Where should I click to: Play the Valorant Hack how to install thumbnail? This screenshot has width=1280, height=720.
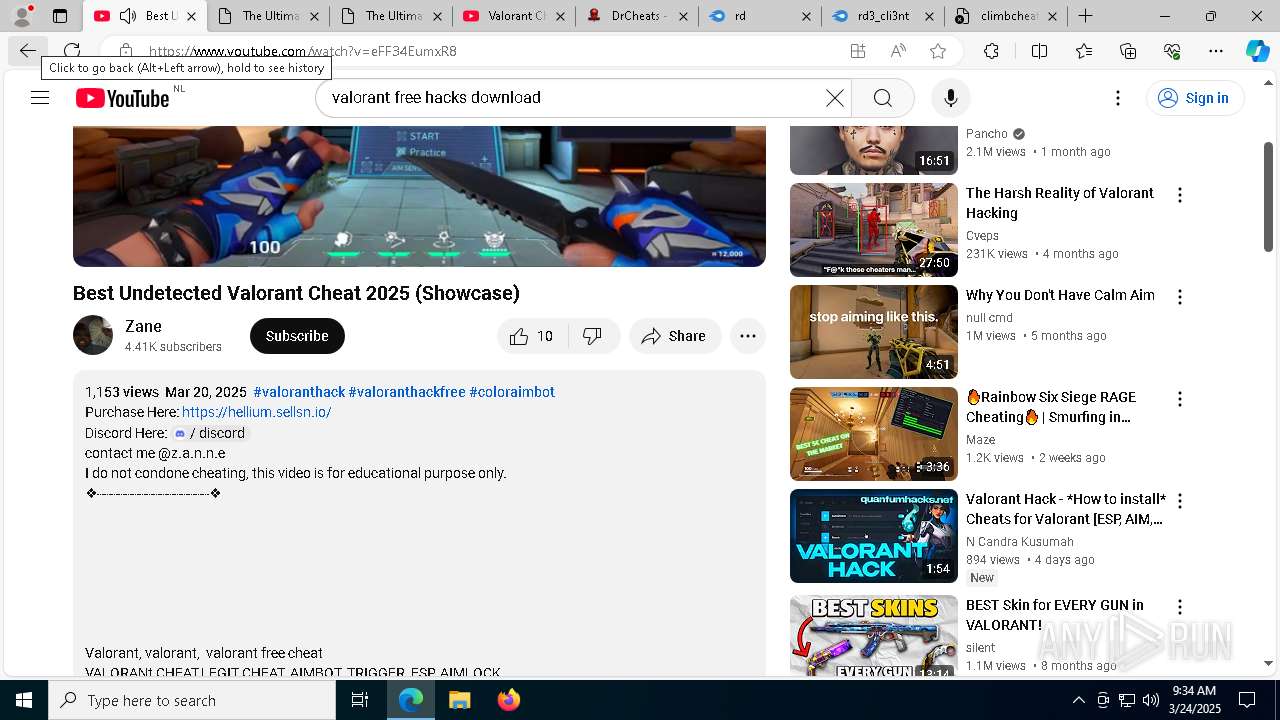tap(874, 536)
